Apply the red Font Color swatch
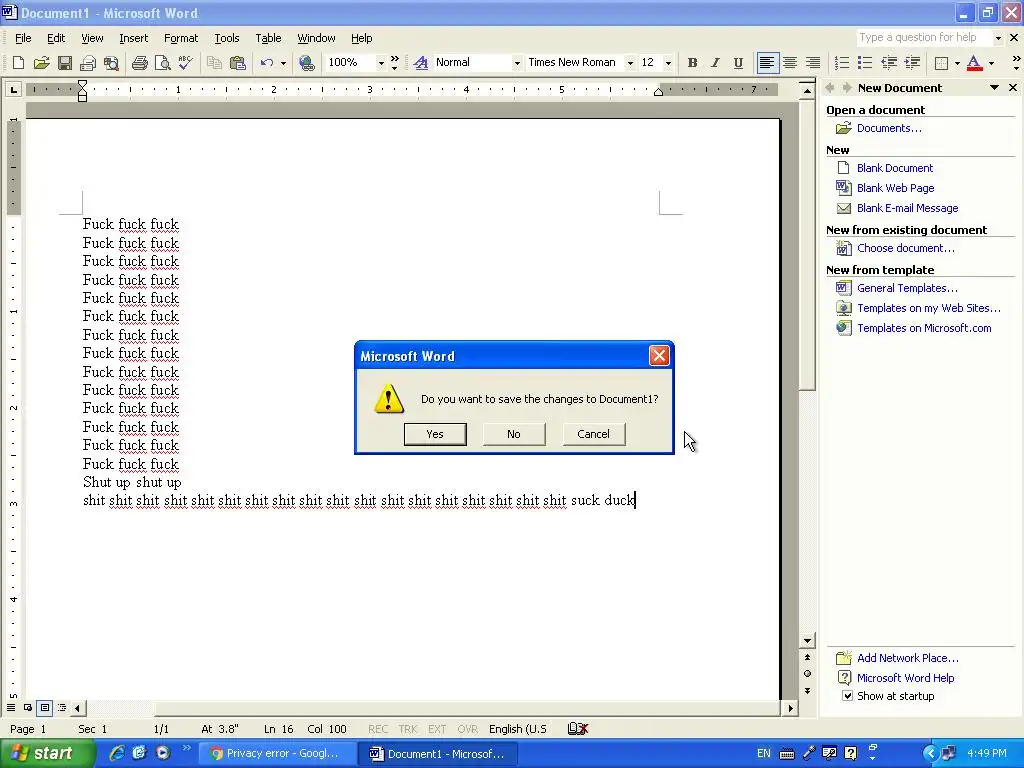This screenshot has height=768, width=1024. click(974, 63)
